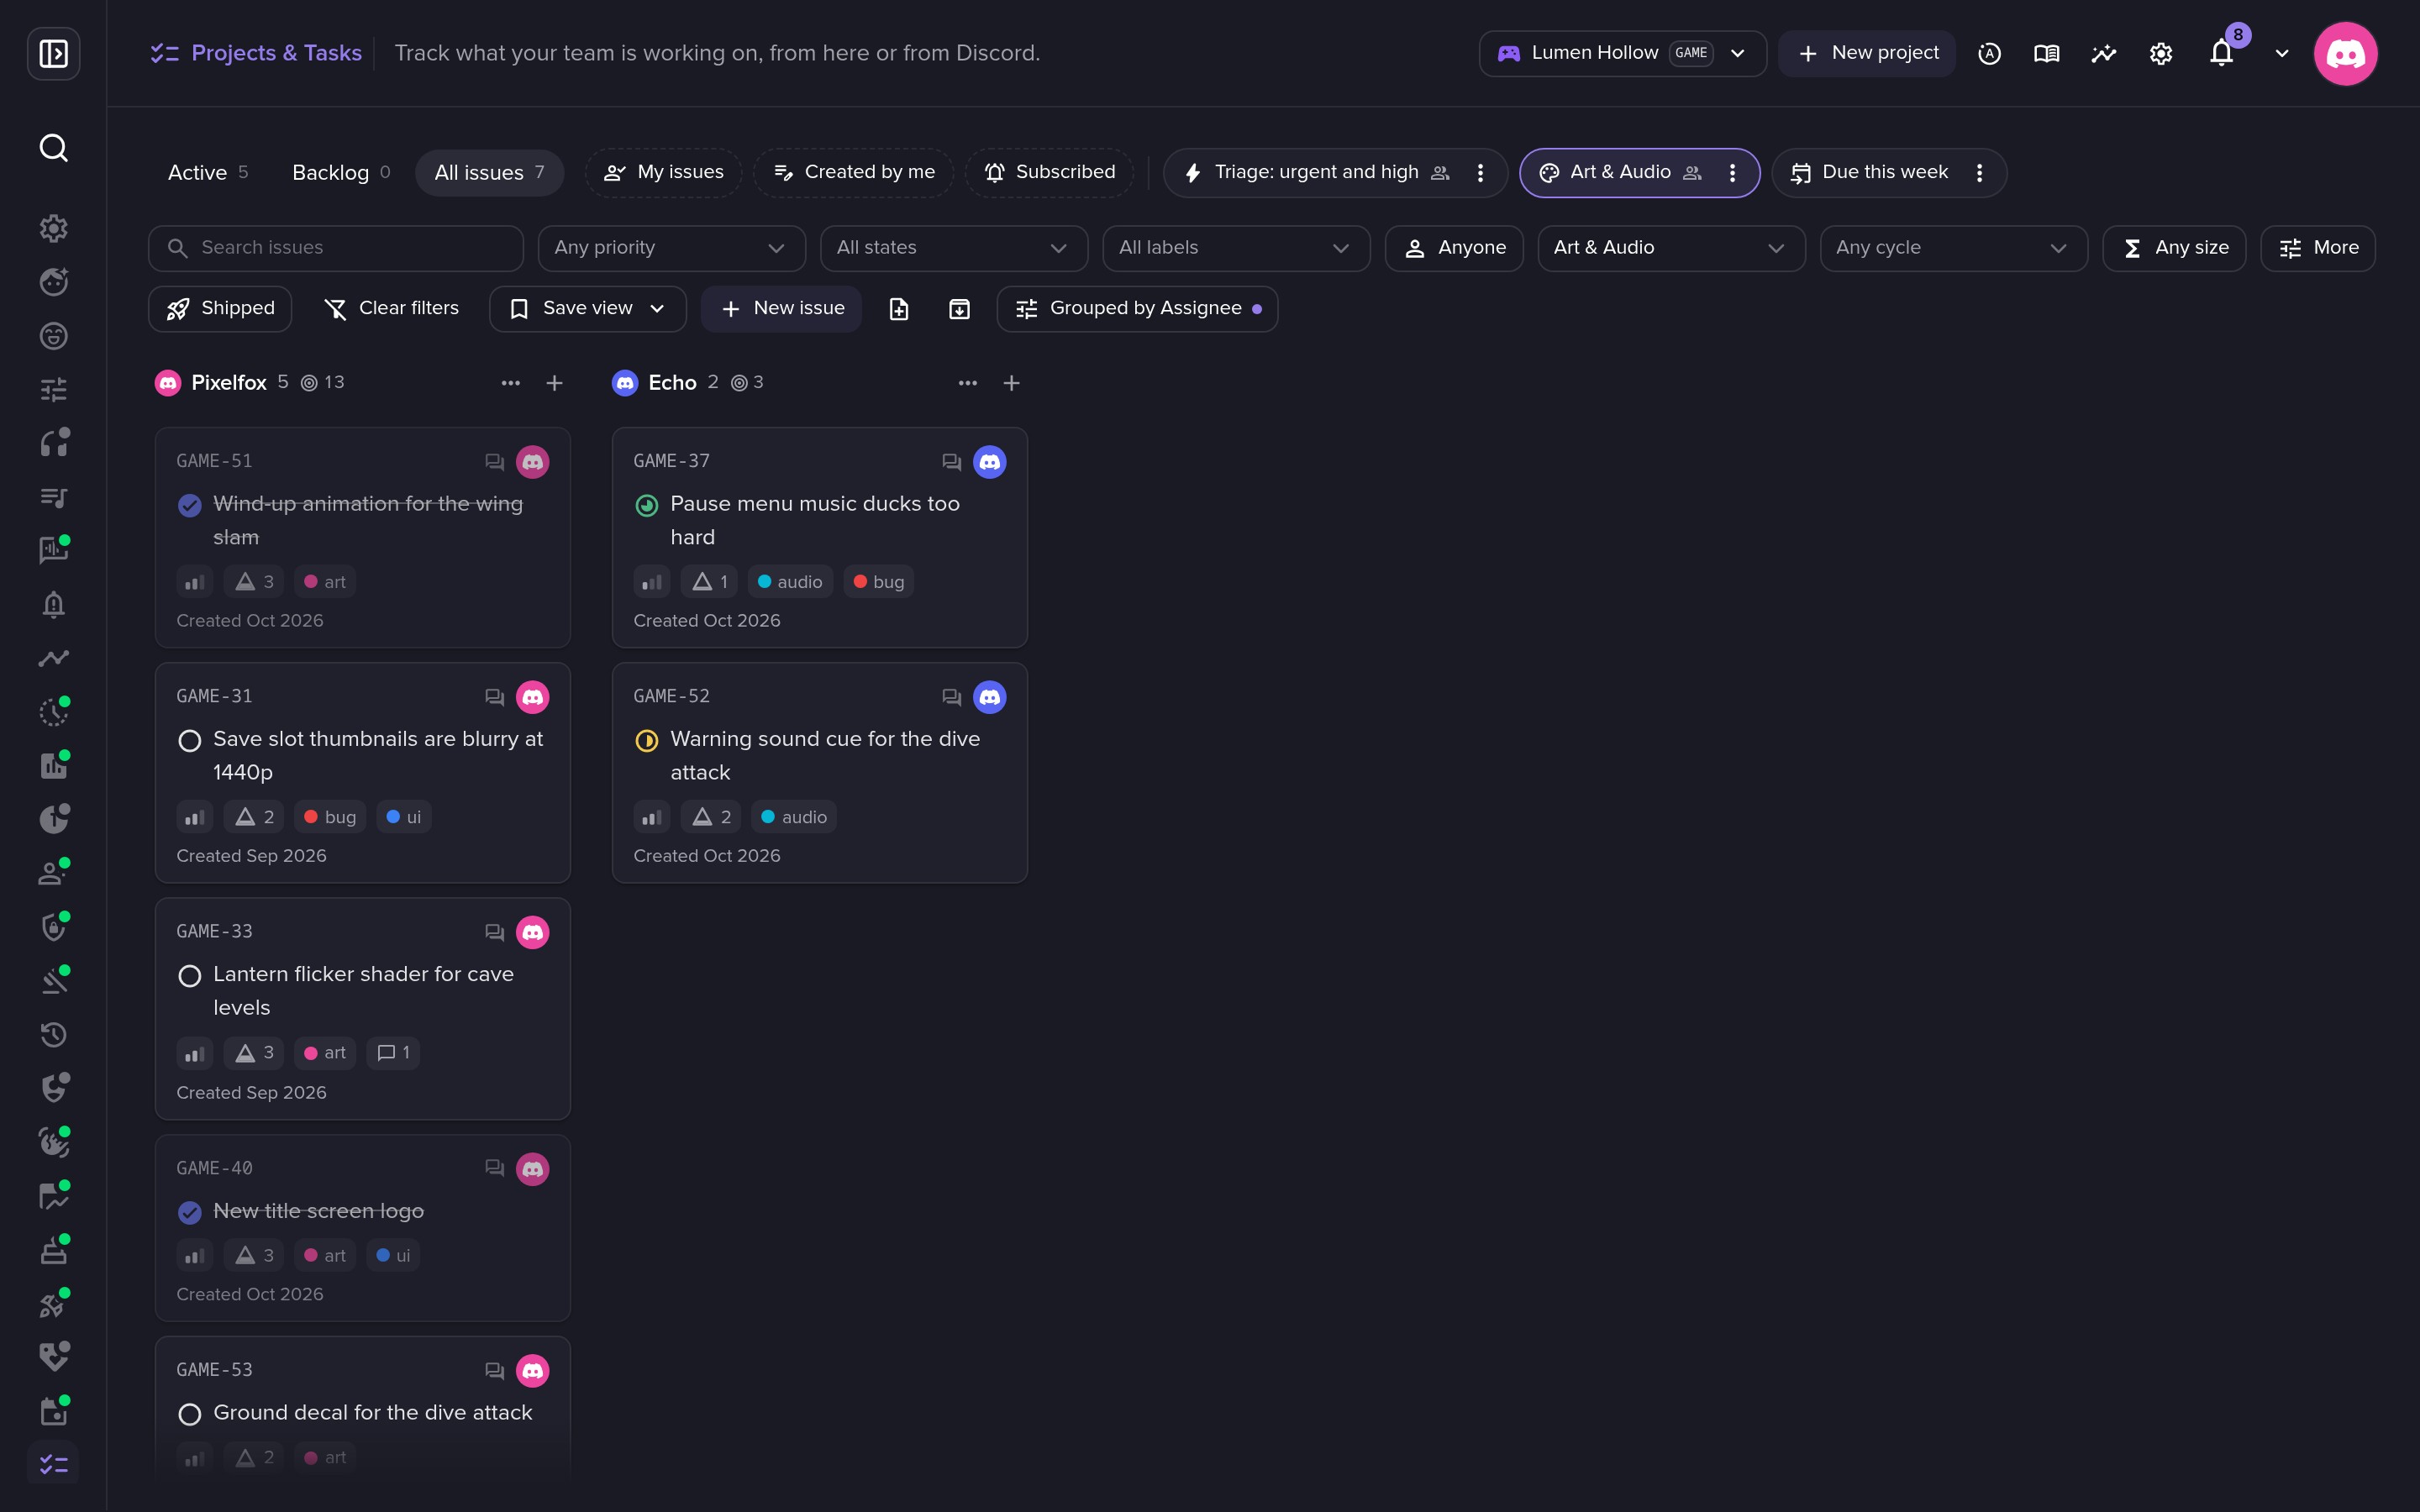Open the notifications bell with badge 8
Viewport: 2420px width, 1512px height.
coord(2221,53)
